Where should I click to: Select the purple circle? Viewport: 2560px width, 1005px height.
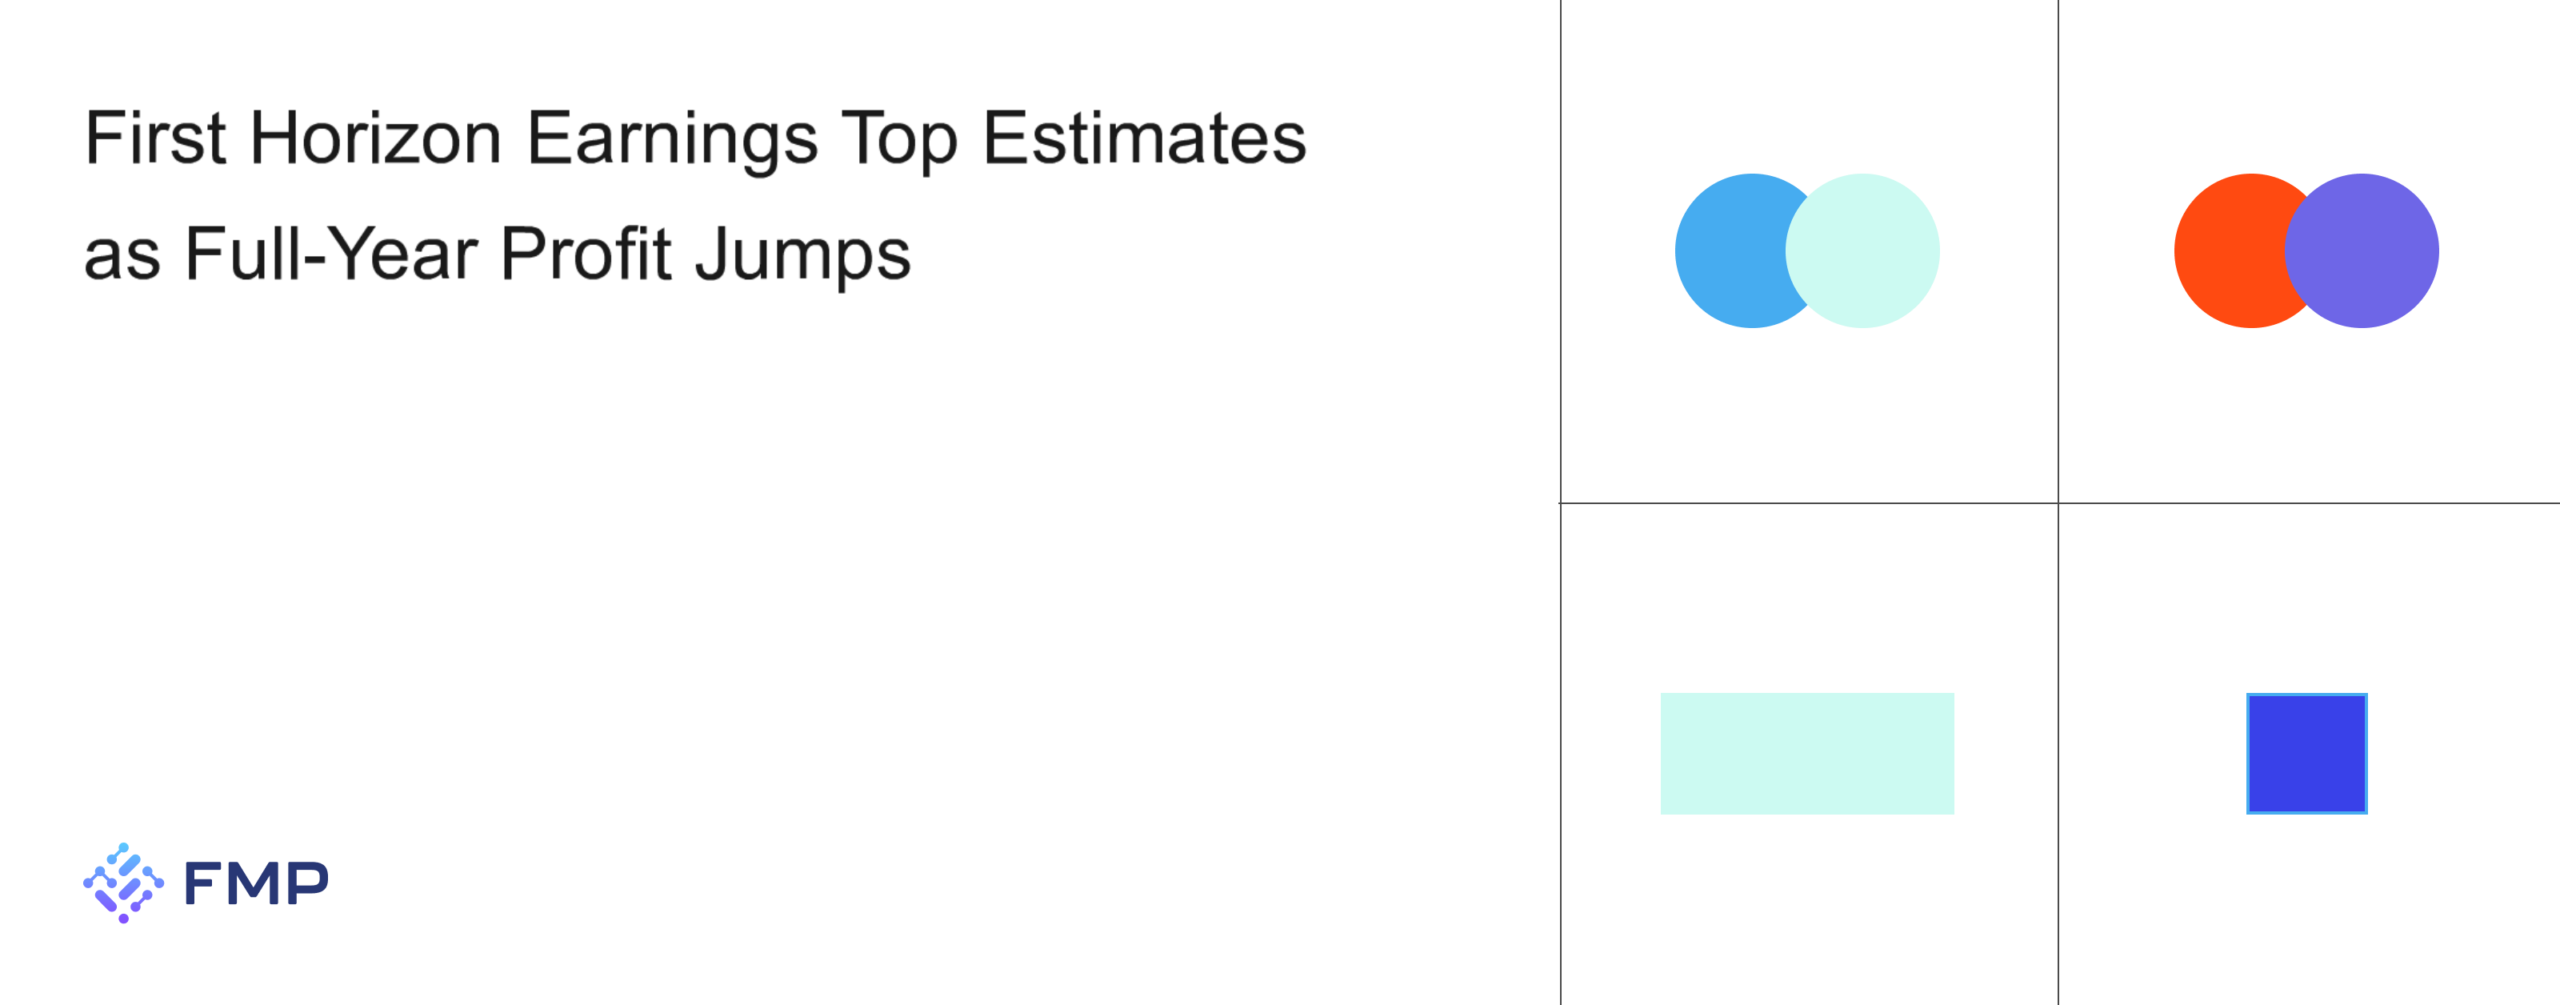[x=2367, y=251]
